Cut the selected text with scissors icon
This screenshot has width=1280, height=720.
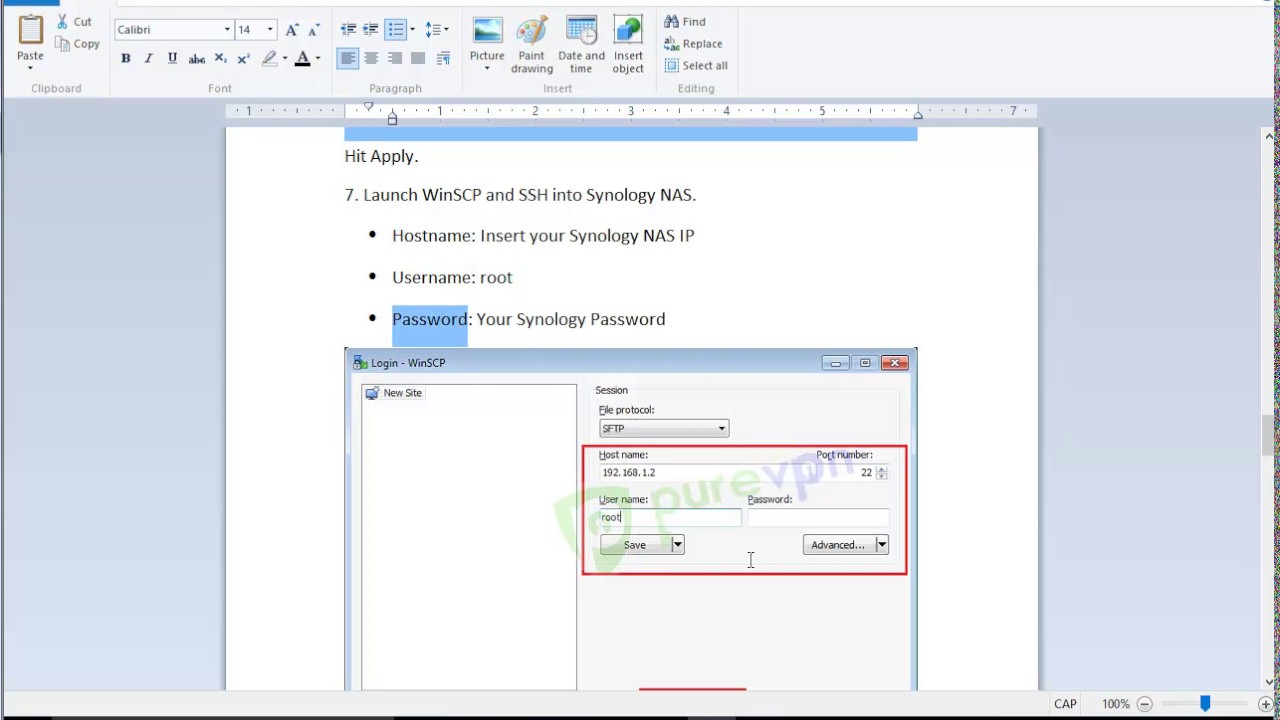tap(74, 21)
